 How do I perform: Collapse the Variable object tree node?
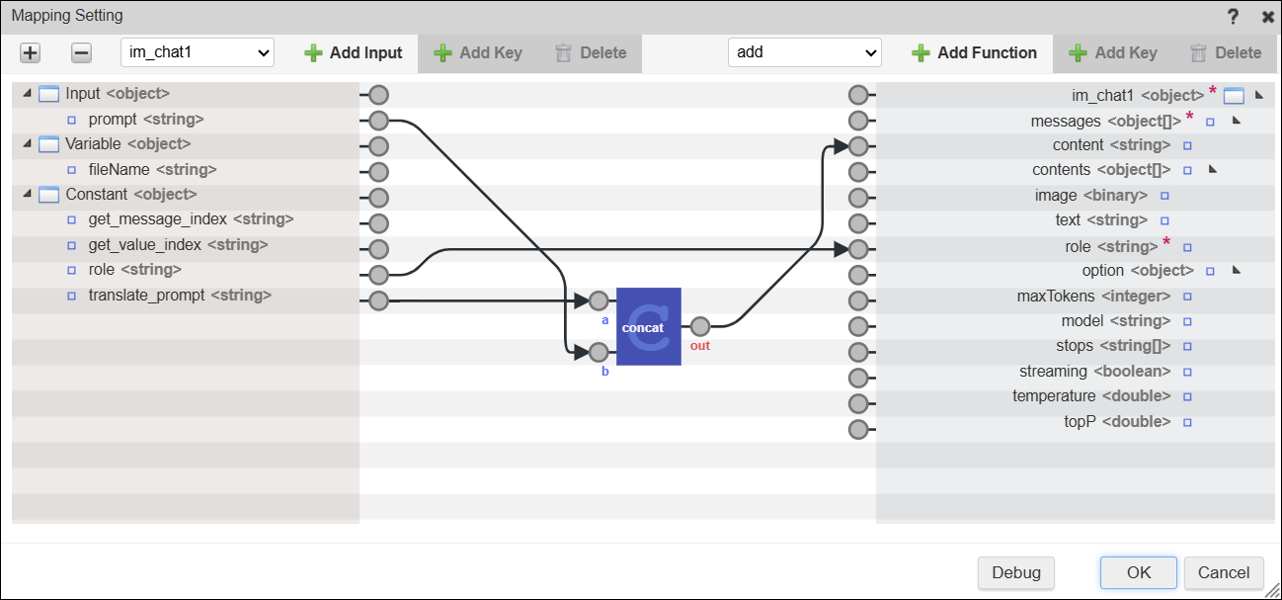click(27, 144)
